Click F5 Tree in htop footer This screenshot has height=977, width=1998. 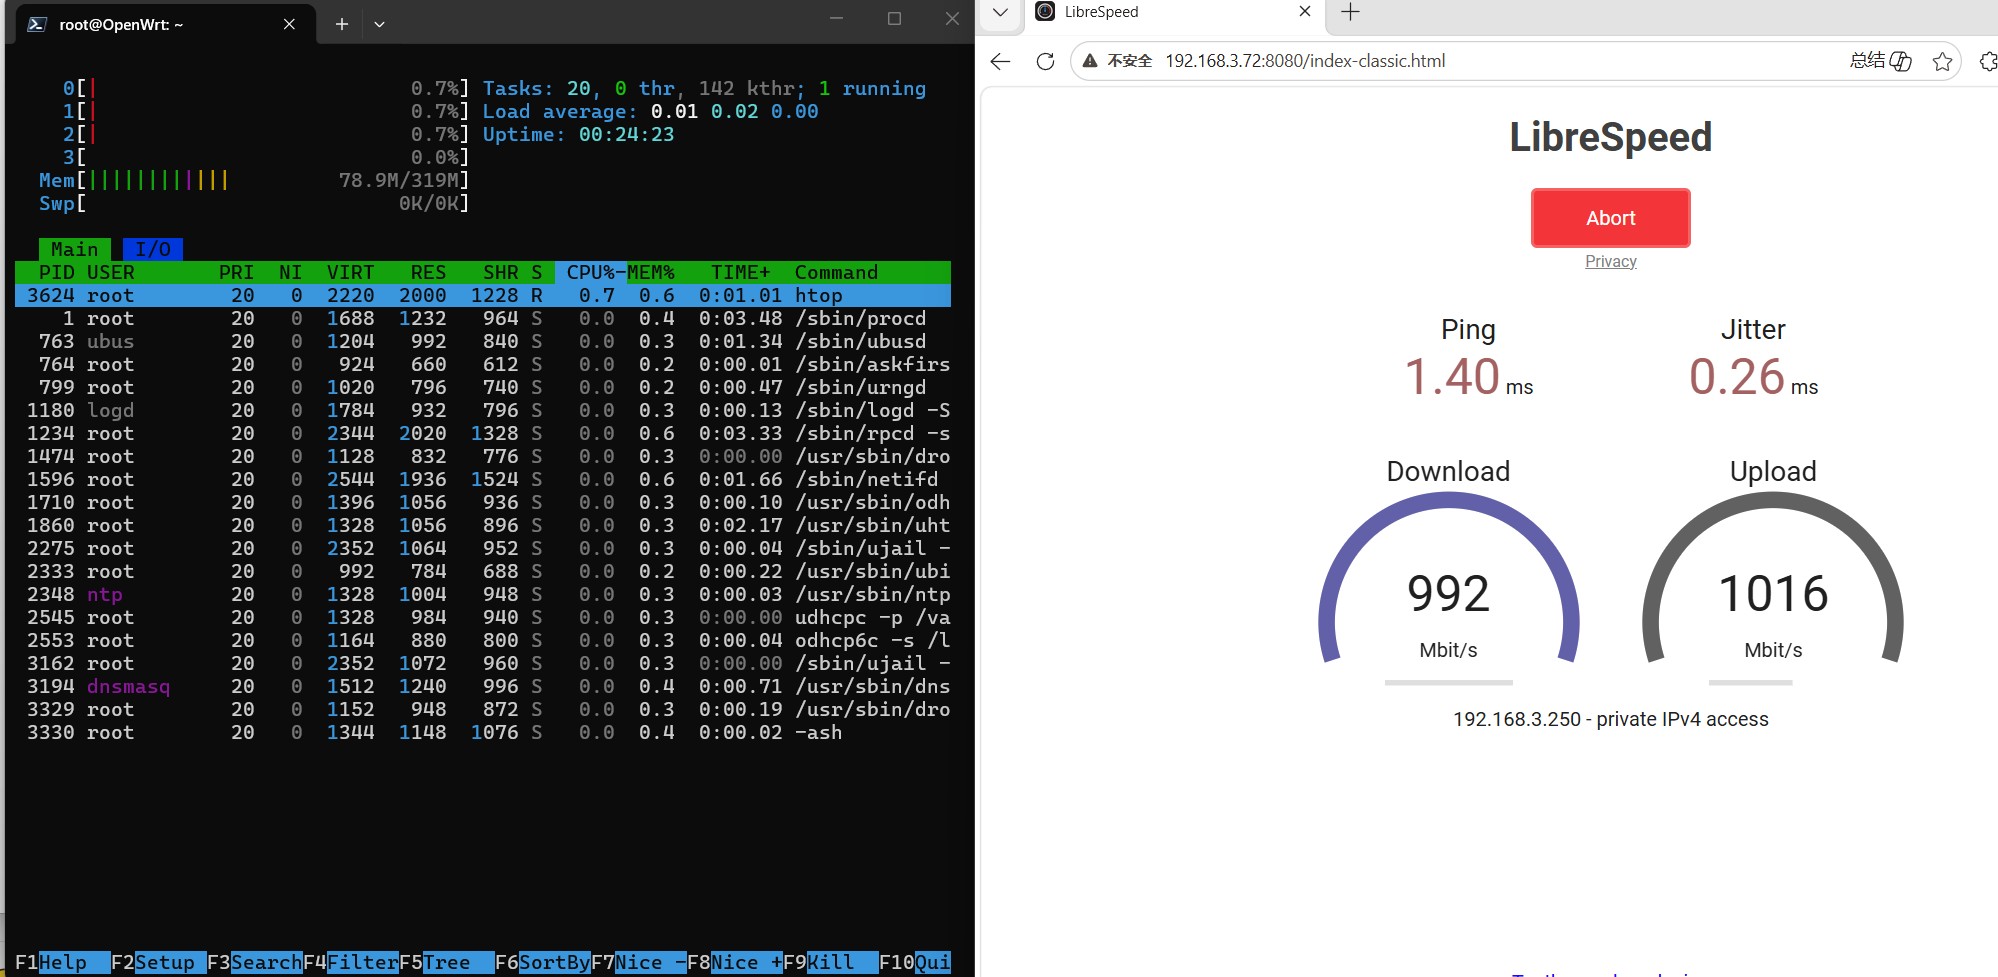pyautogui.click(x=447, y=962)
